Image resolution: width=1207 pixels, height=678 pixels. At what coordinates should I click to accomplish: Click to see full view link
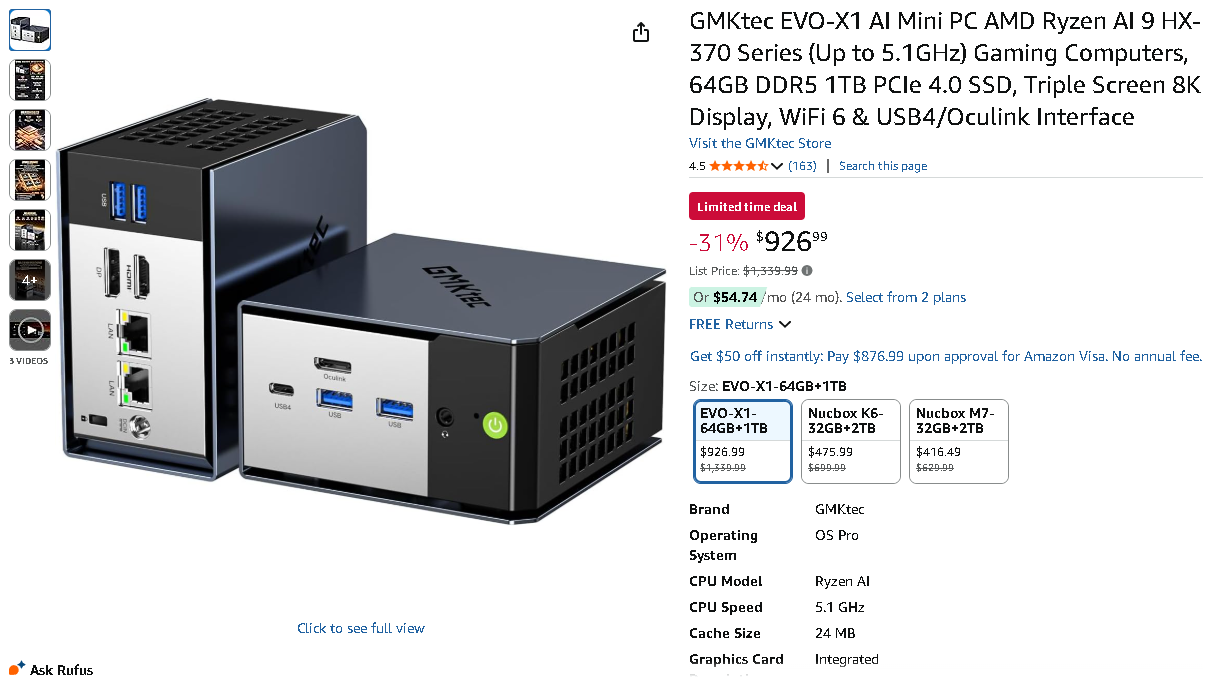pyautogui.click(x=361, y=629)
